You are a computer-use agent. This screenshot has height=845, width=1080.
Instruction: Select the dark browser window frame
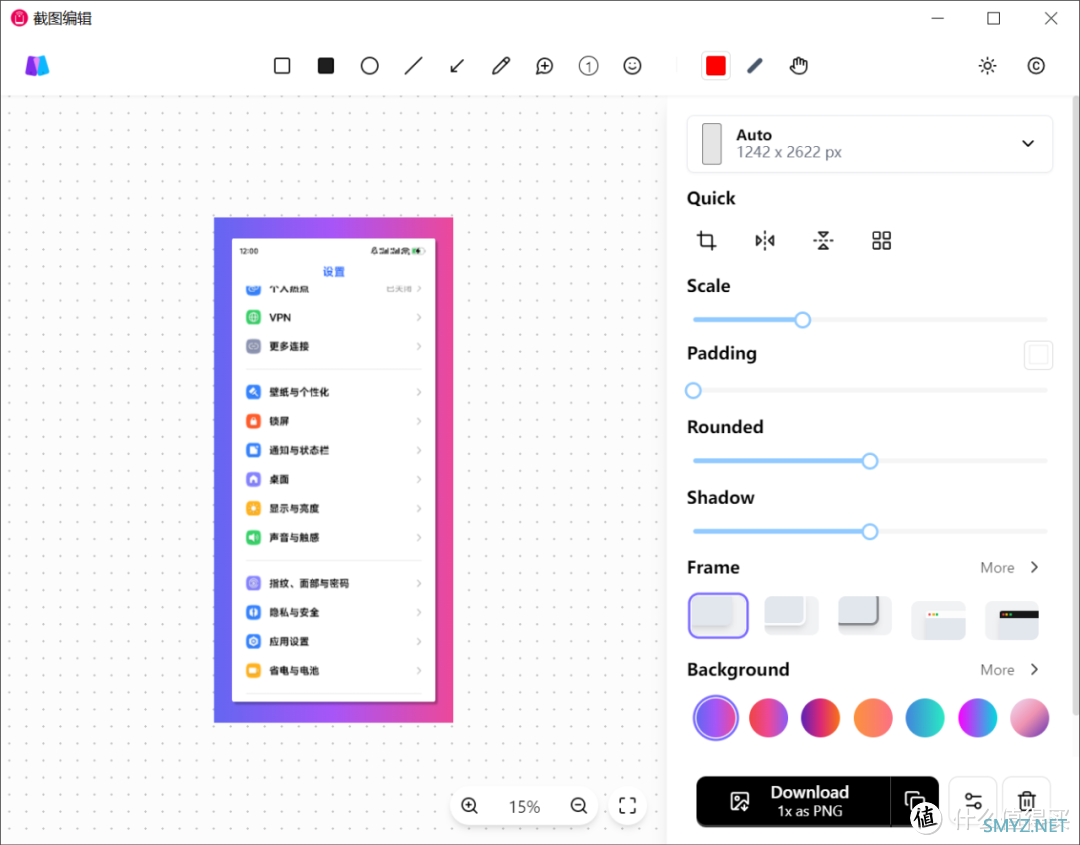(1012, 620)
